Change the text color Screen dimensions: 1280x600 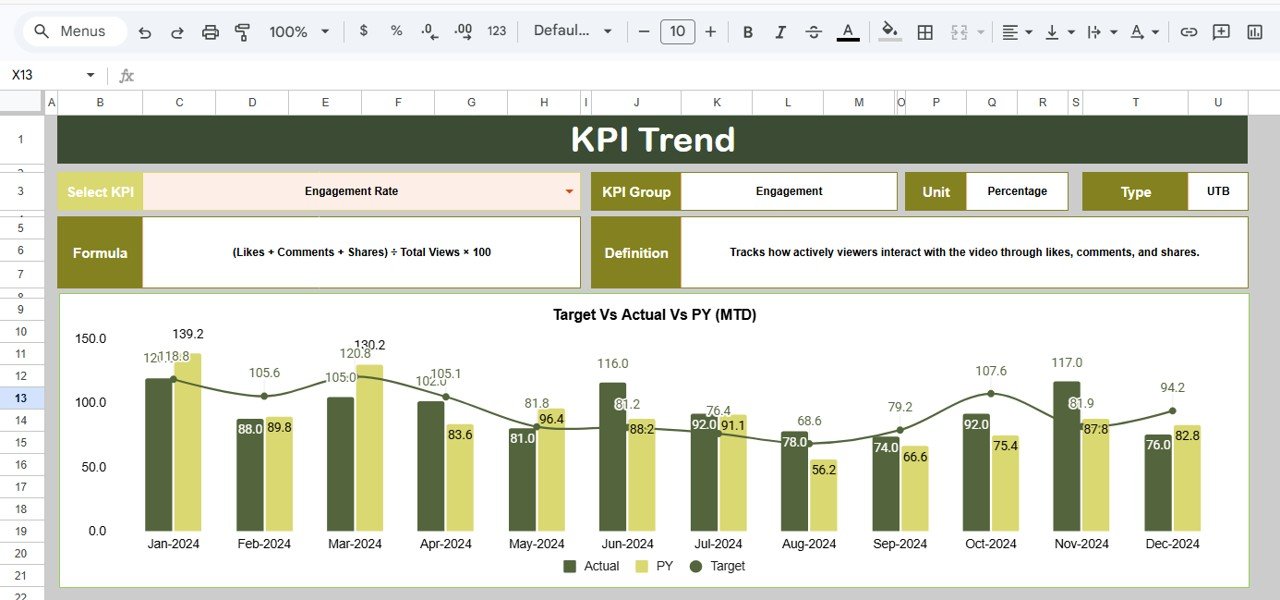[847, 31]
